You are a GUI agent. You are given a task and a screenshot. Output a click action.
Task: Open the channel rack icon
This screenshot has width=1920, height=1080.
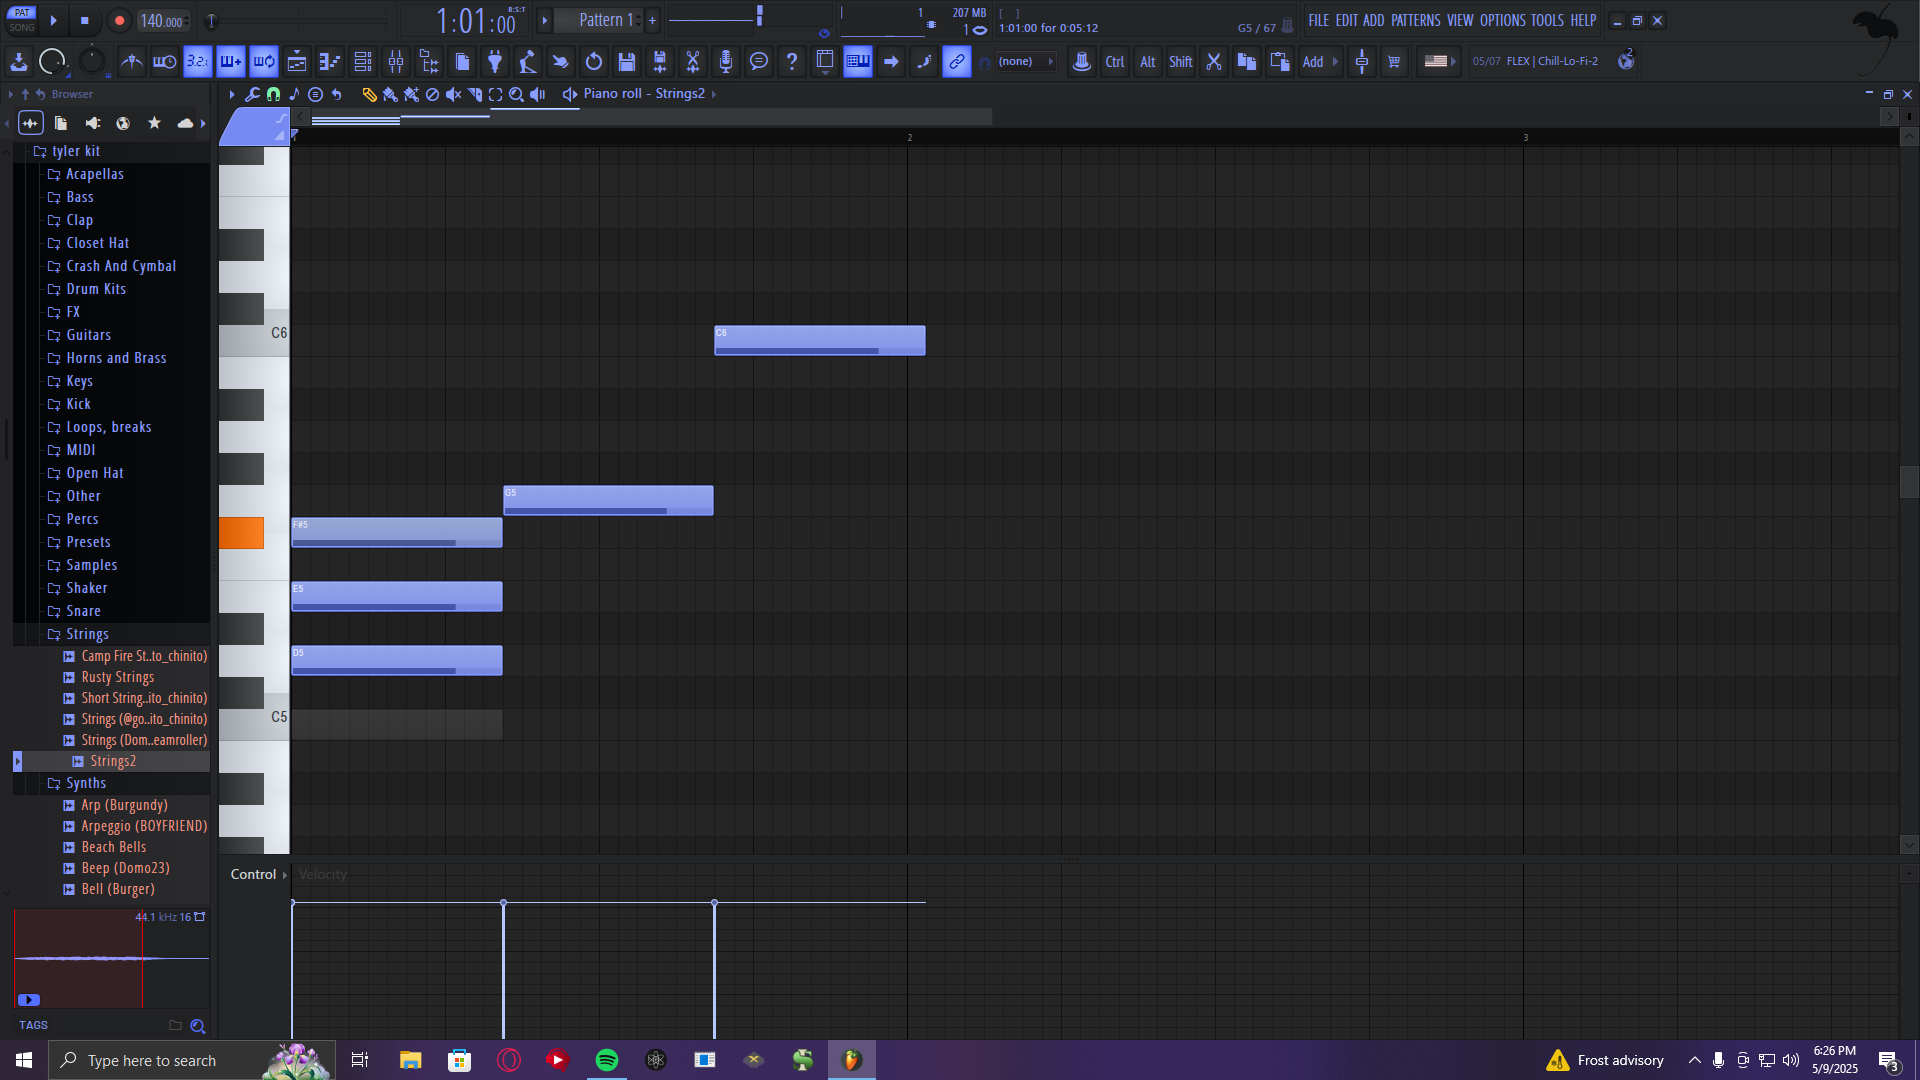click(x=363, y=62)
